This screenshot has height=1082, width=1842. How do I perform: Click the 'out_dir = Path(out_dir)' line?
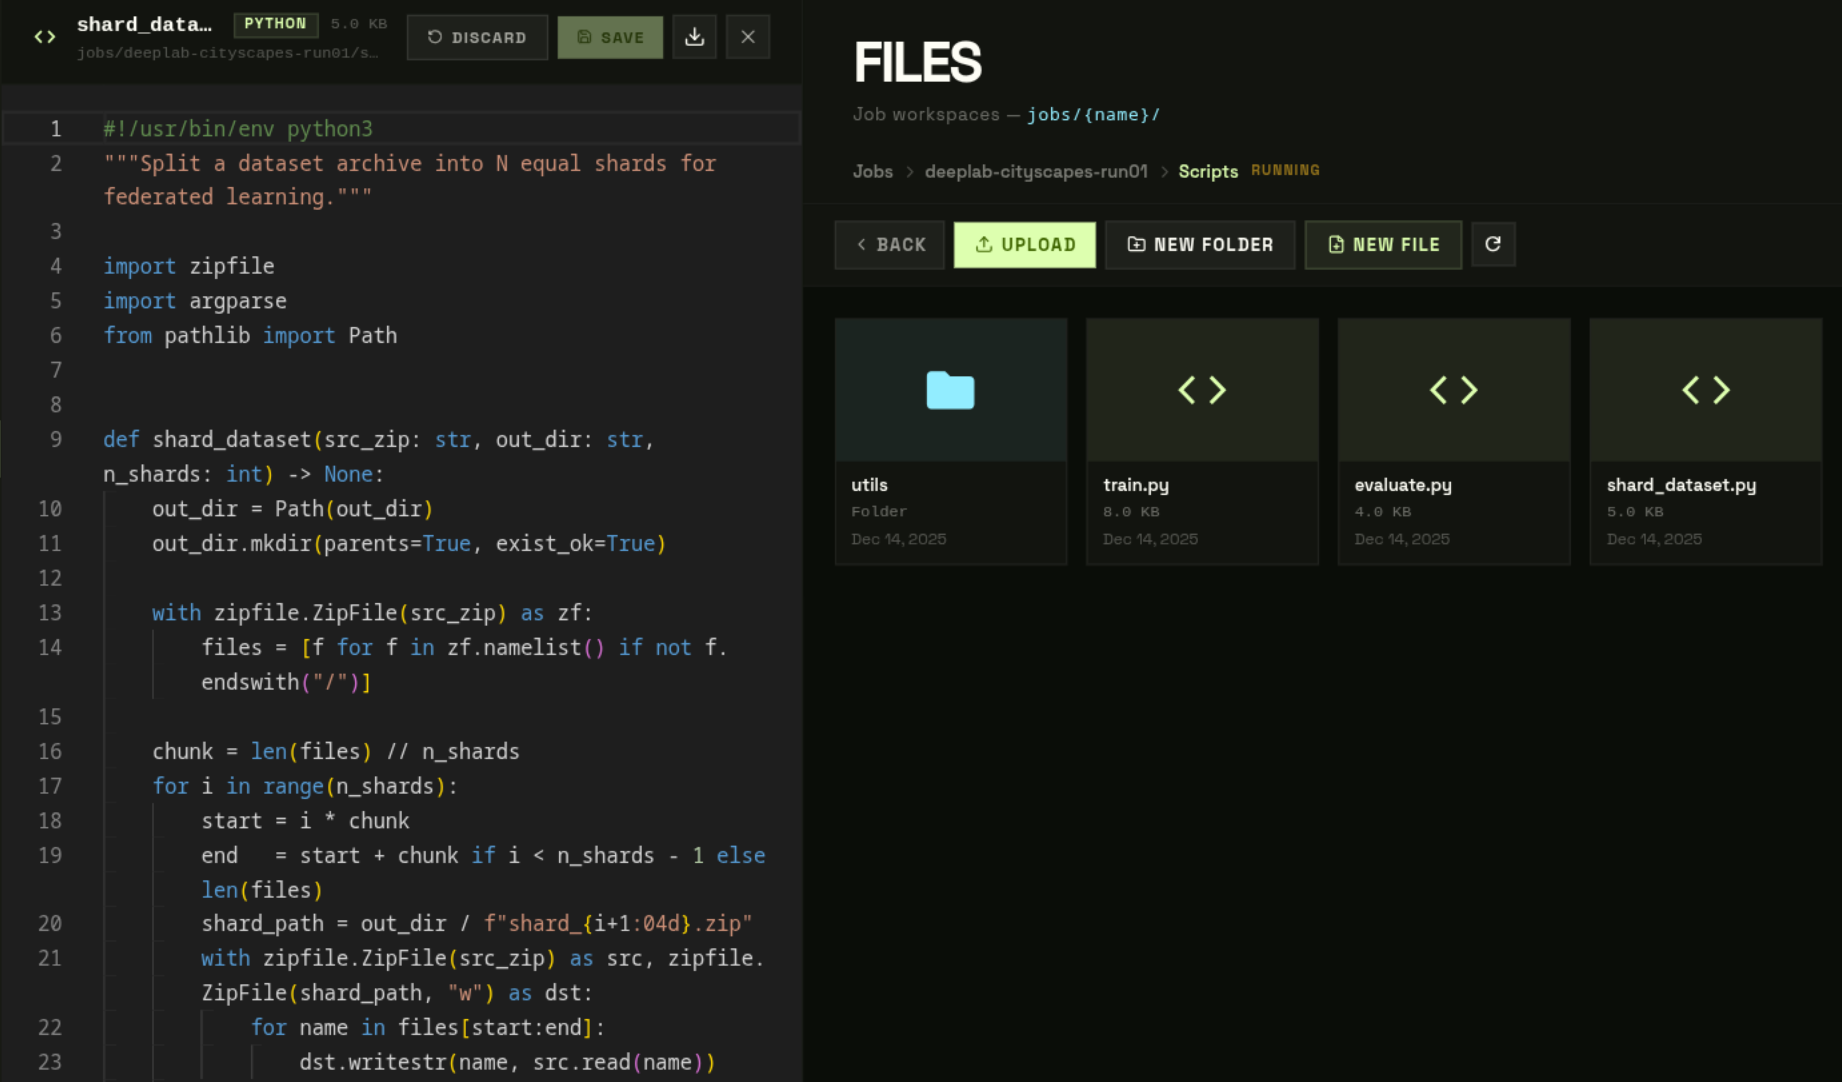click(293, 510)
